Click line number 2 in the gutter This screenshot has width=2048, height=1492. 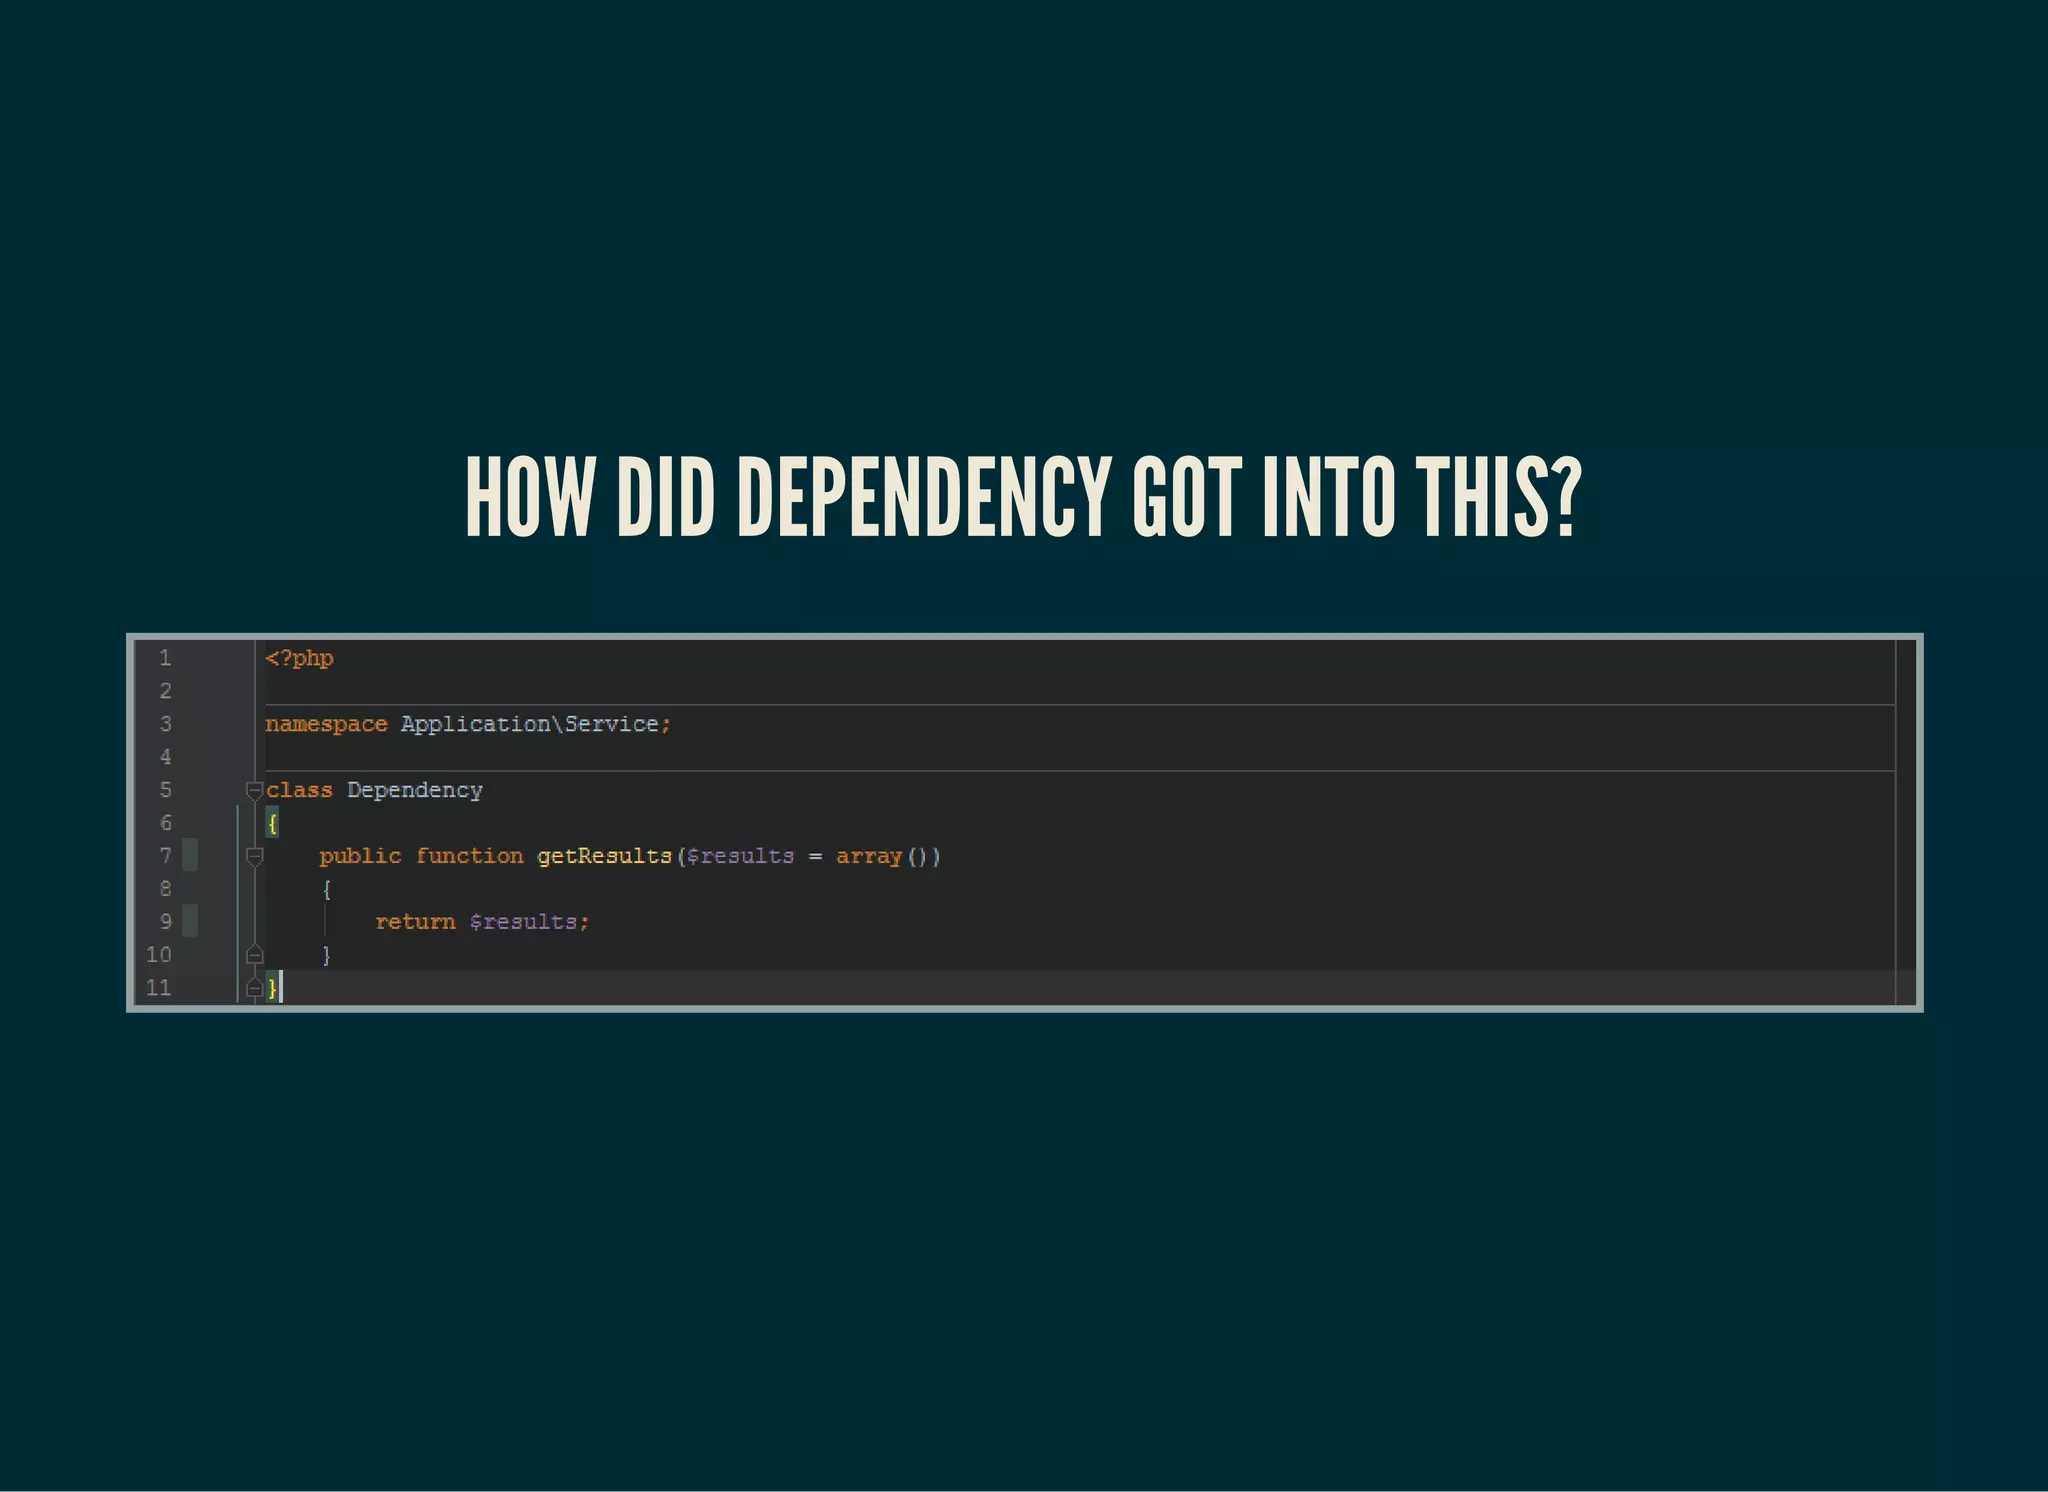pyautogui.click(x=166, y=691)
